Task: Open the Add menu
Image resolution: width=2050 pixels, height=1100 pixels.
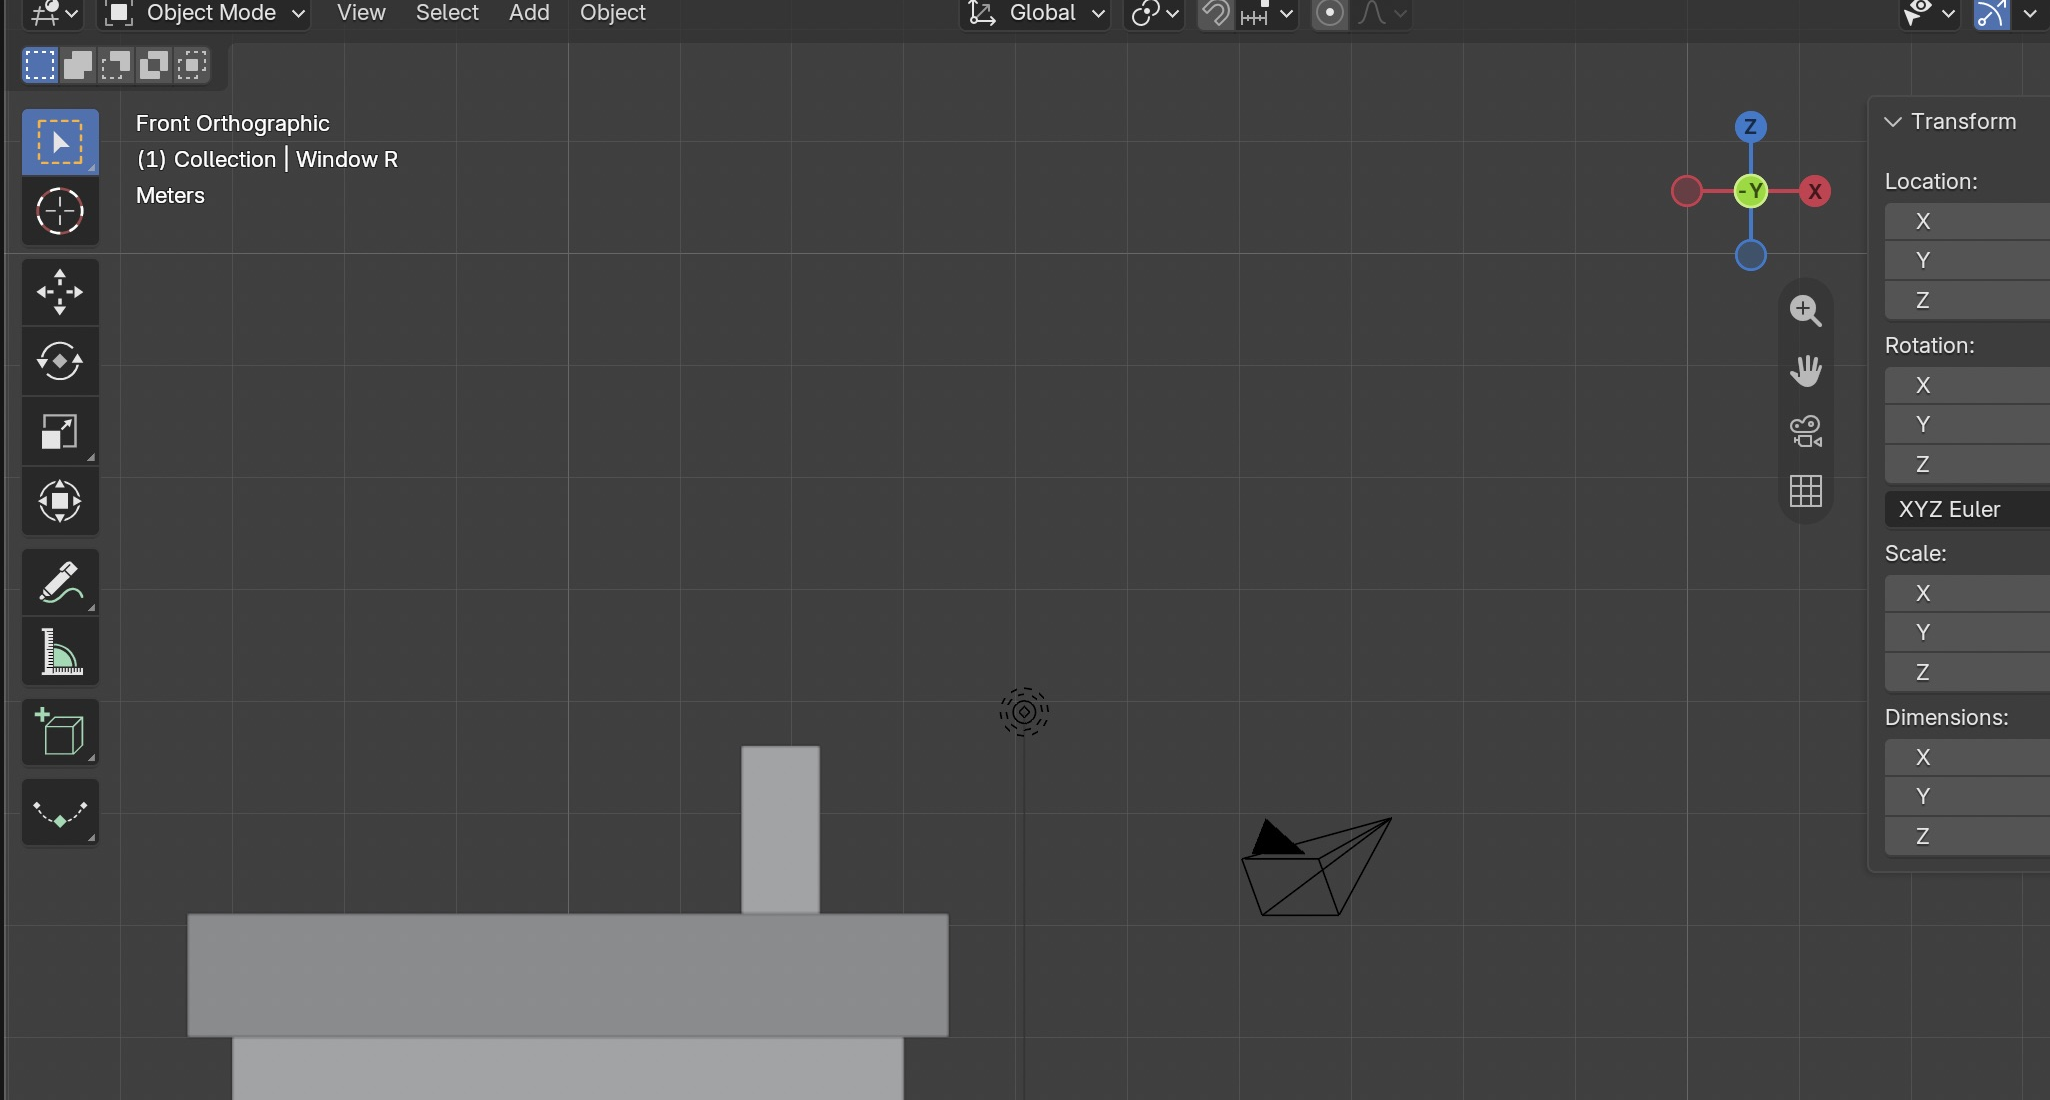Action: point(529,13)
